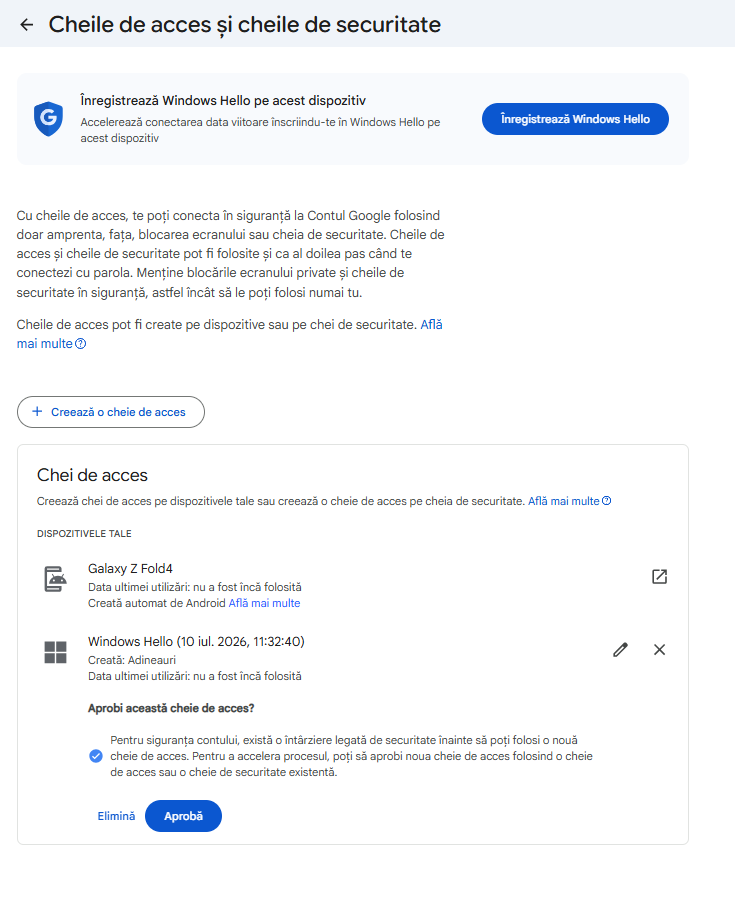Approve the passkey with Aprobă button
This screenshot has width=735, height=910.
pyautogui.click(x=183, y=816)
